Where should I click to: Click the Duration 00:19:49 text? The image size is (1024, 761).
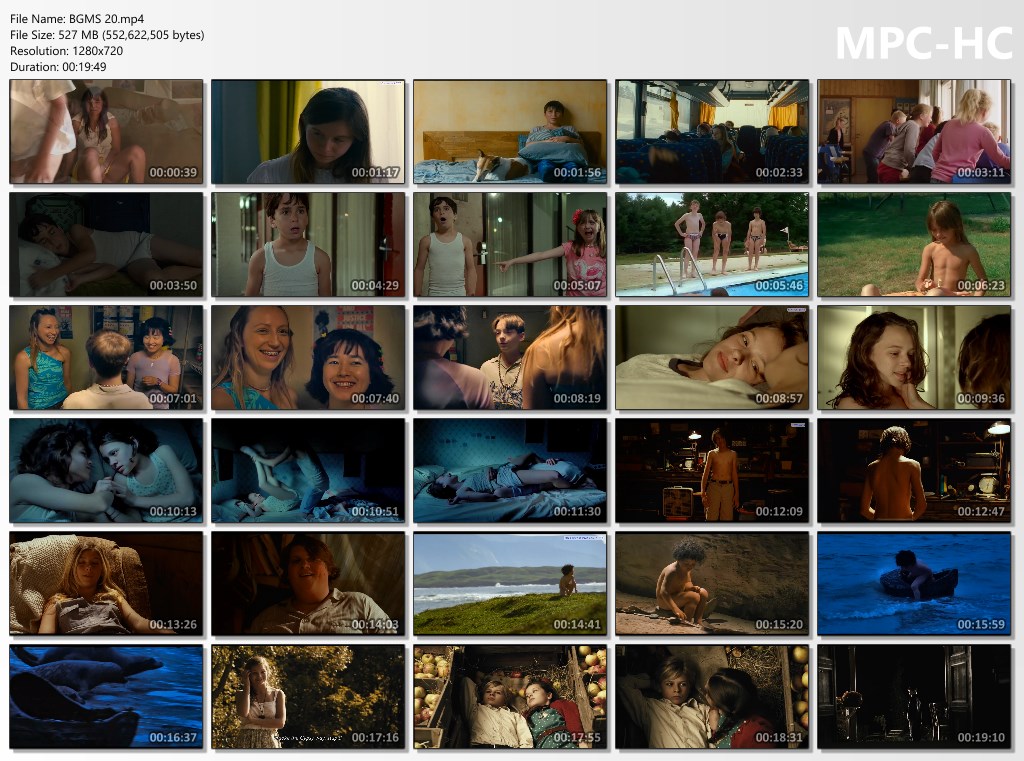click(x=58, y=67)
